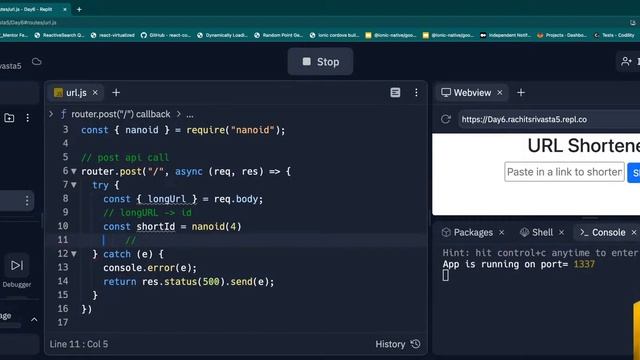Click the new folder icon in sidebar
Screen dimensions: 640x360
pos(9,118)
